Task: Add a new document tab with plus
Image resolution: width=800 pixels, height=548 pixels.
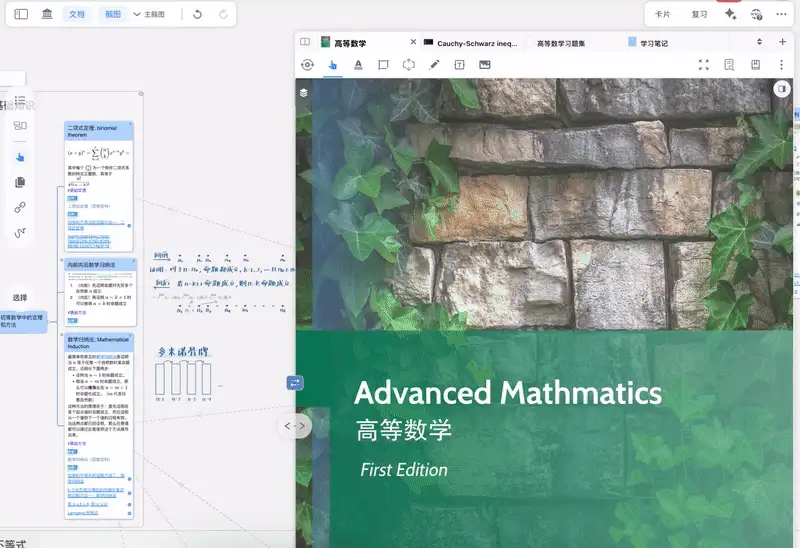Action: pos(782,42)
